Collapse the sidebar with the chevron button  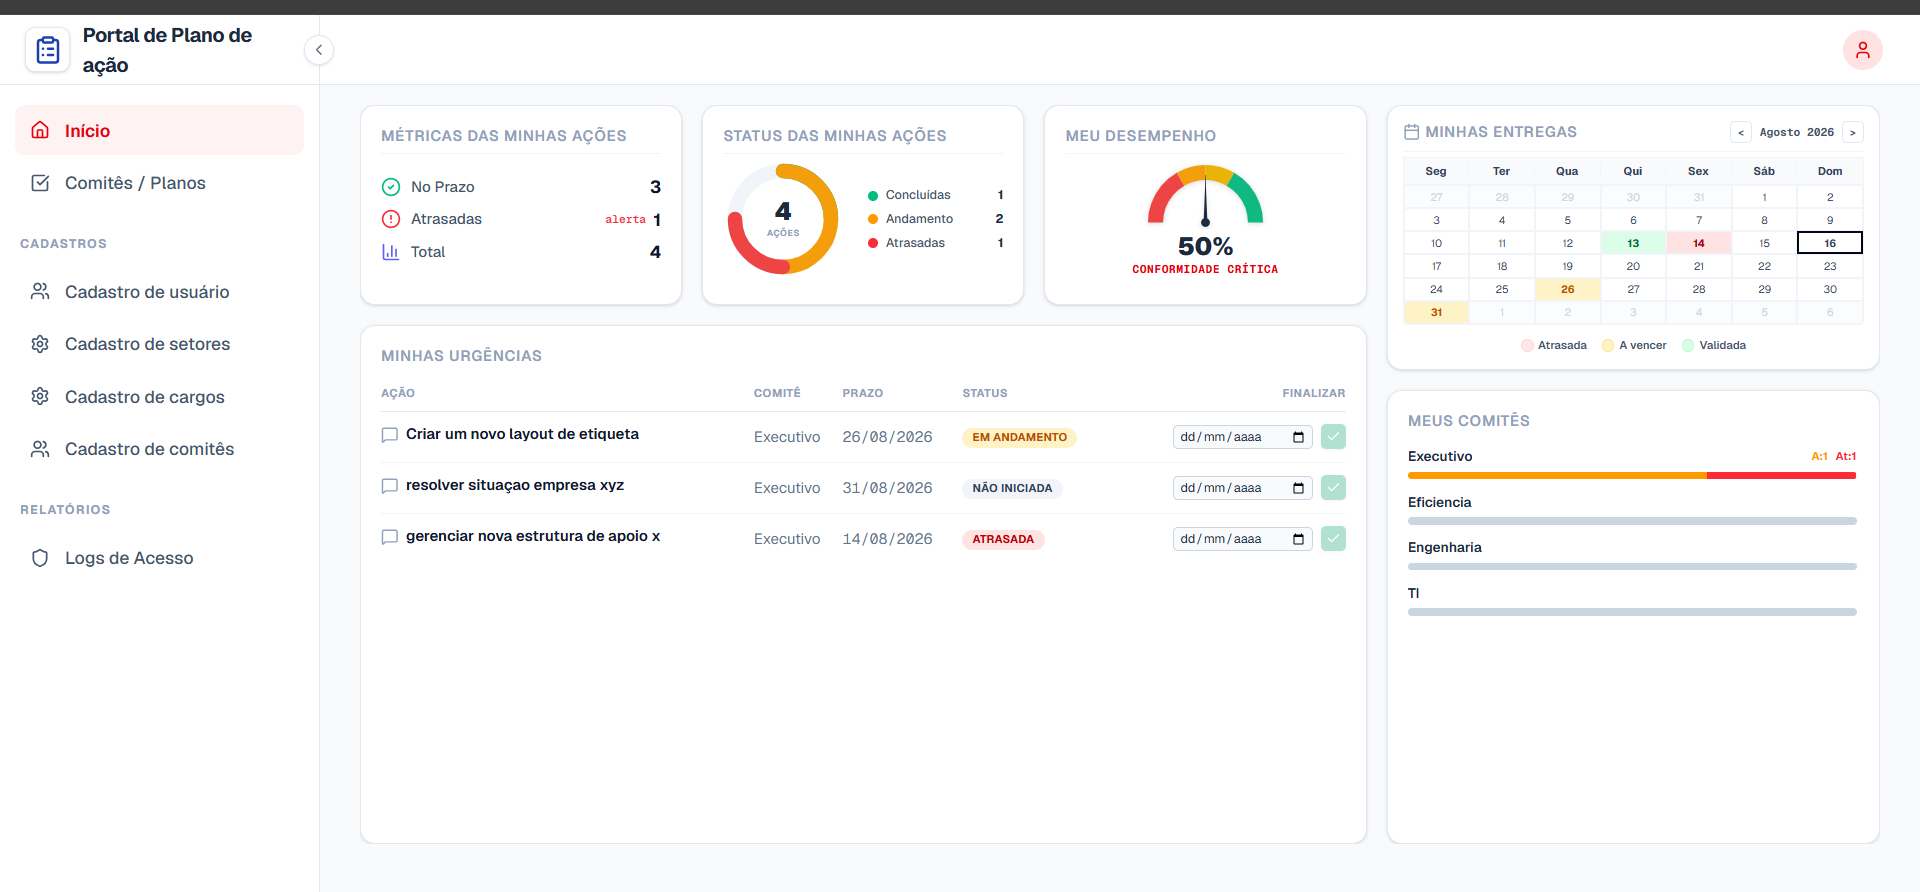pos(319,50)
